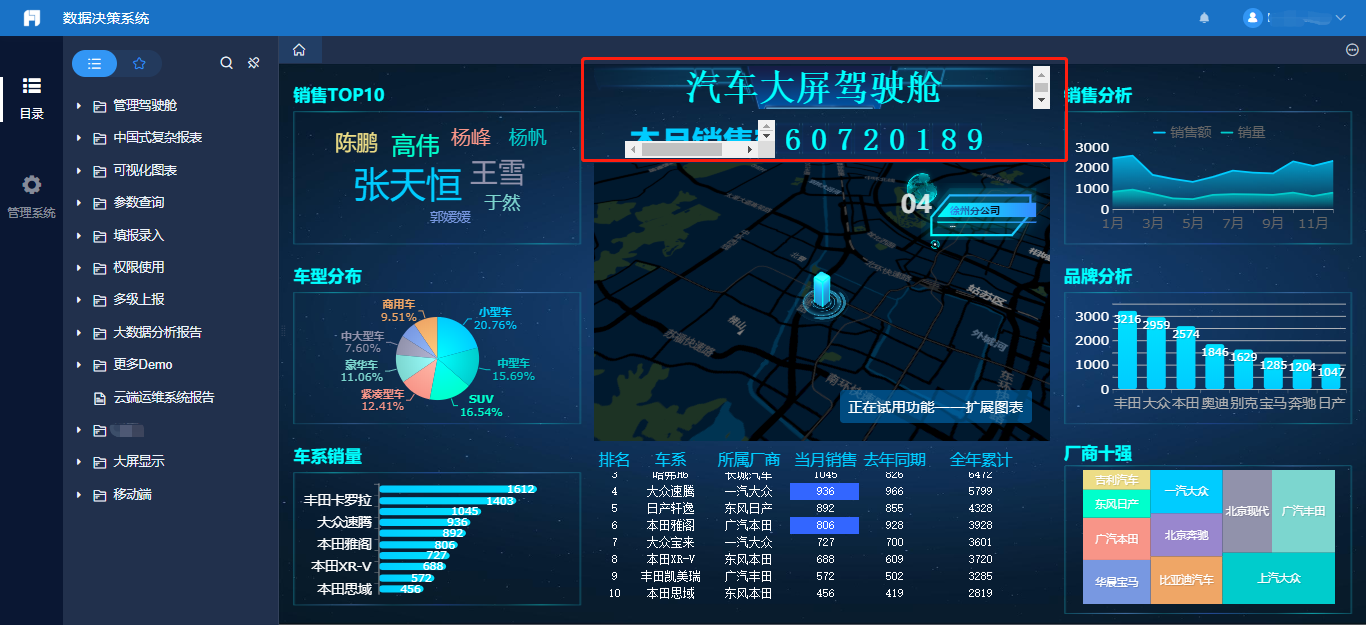
Task: Expand the 大数据分析报告 folder arrow
Action: tap(79, 333)
